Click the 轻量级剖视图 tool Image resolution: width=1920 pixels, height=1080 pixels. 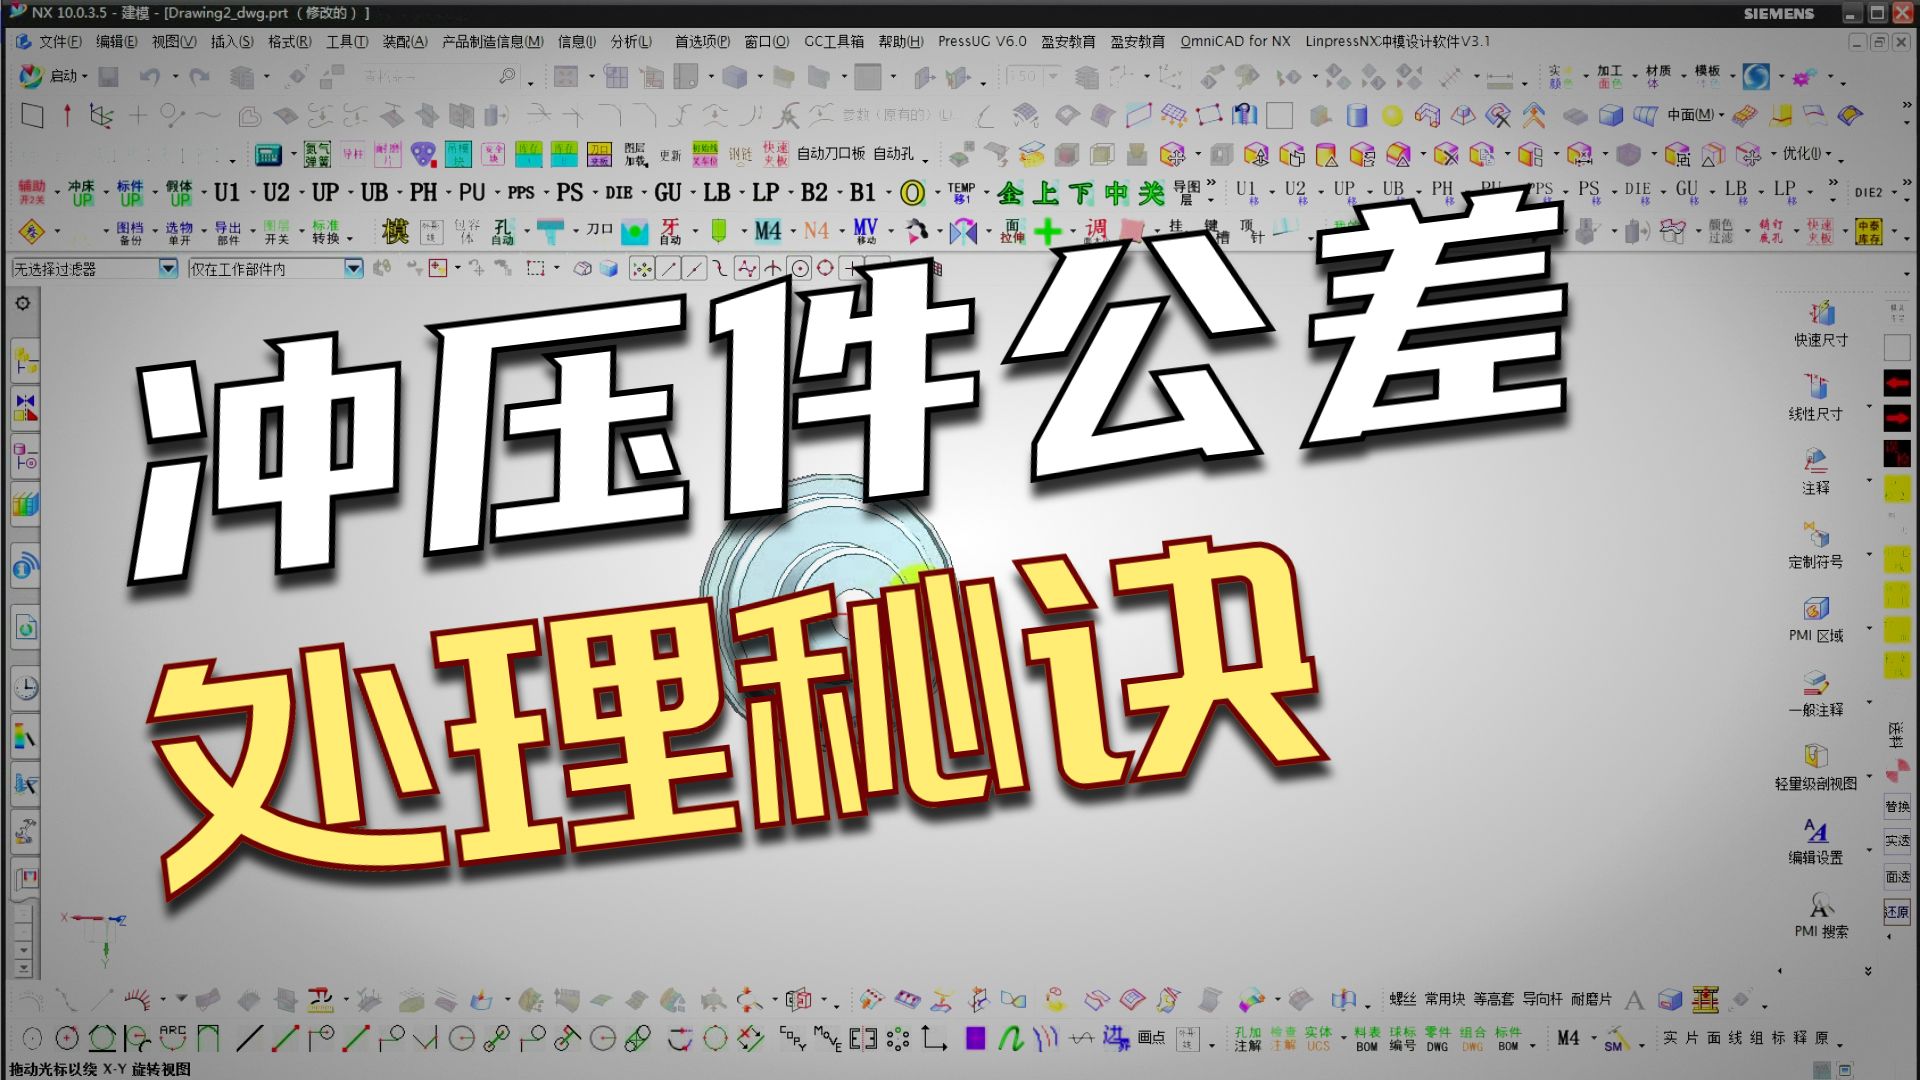pos(1815,768)
